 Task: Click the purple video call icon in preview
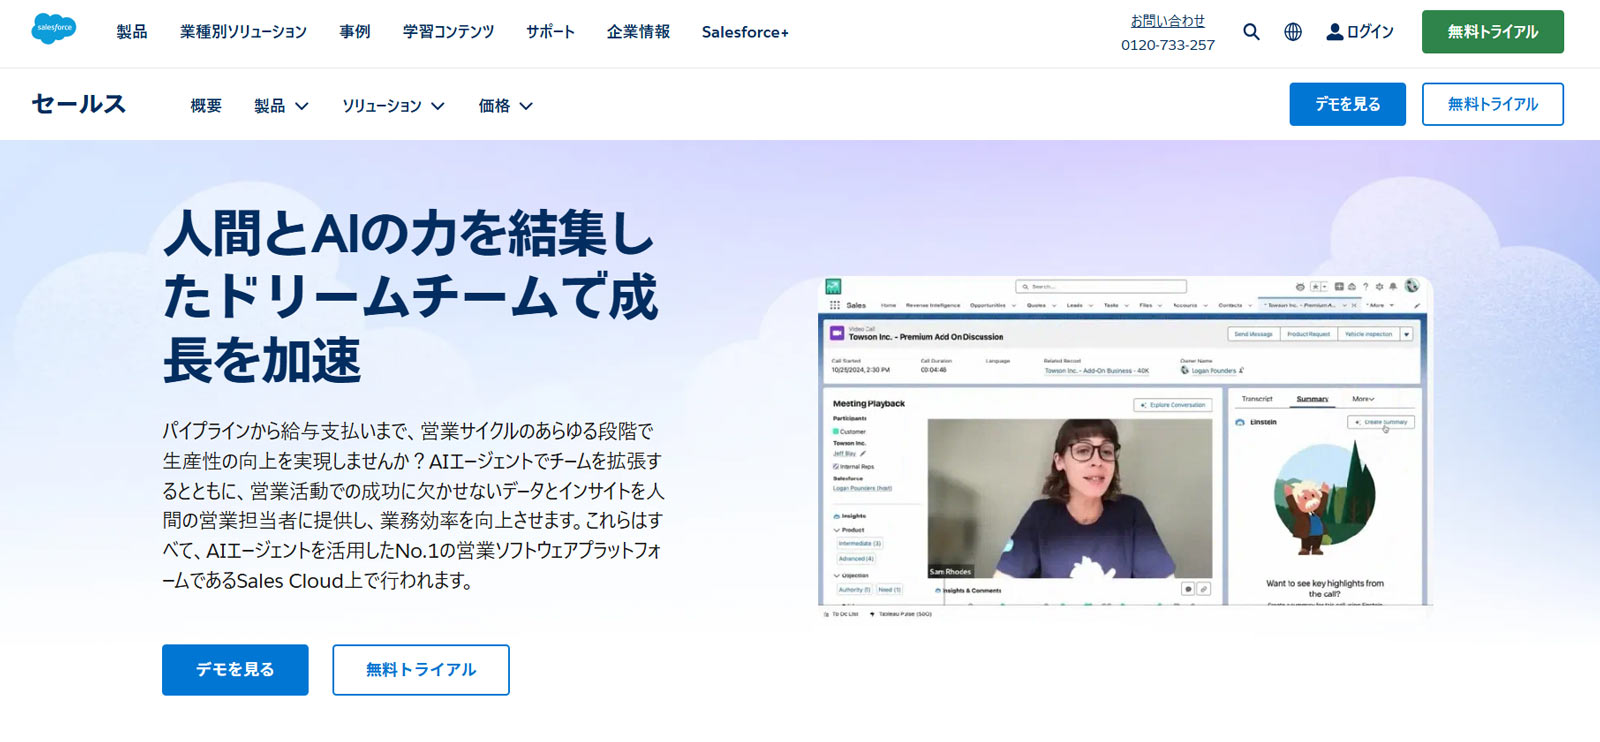837,333
